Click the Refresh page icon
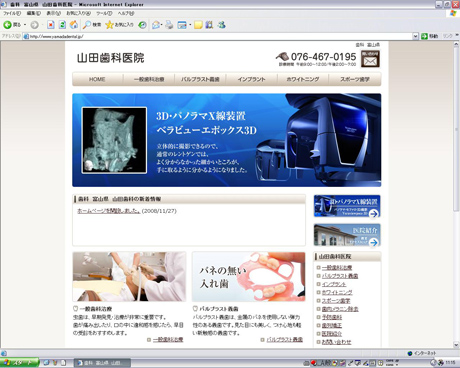Screen dimensions: 460x368 coord(62,25)
